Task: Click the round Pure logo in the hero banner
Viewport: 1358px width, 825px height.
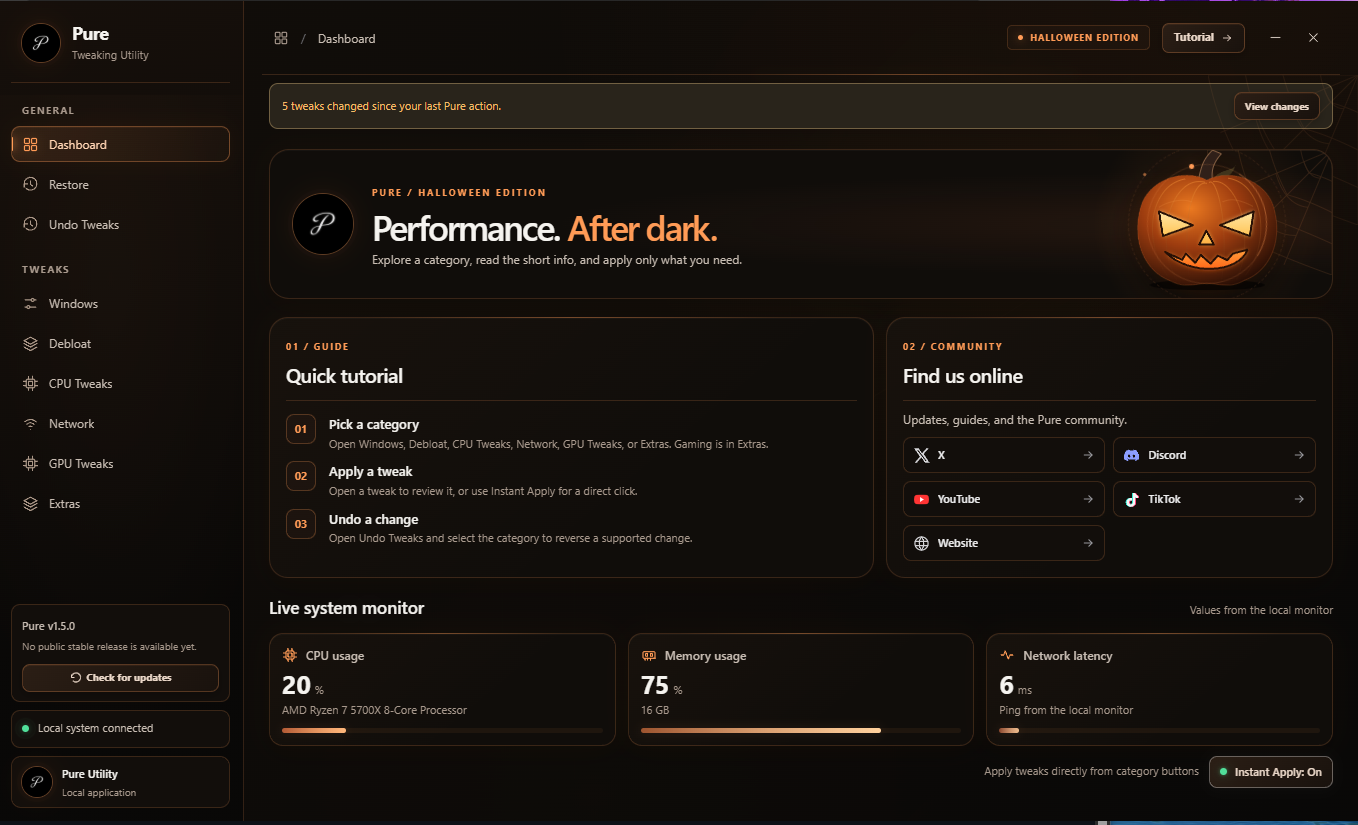Action: pyautogui.click(x=322, y=224)
